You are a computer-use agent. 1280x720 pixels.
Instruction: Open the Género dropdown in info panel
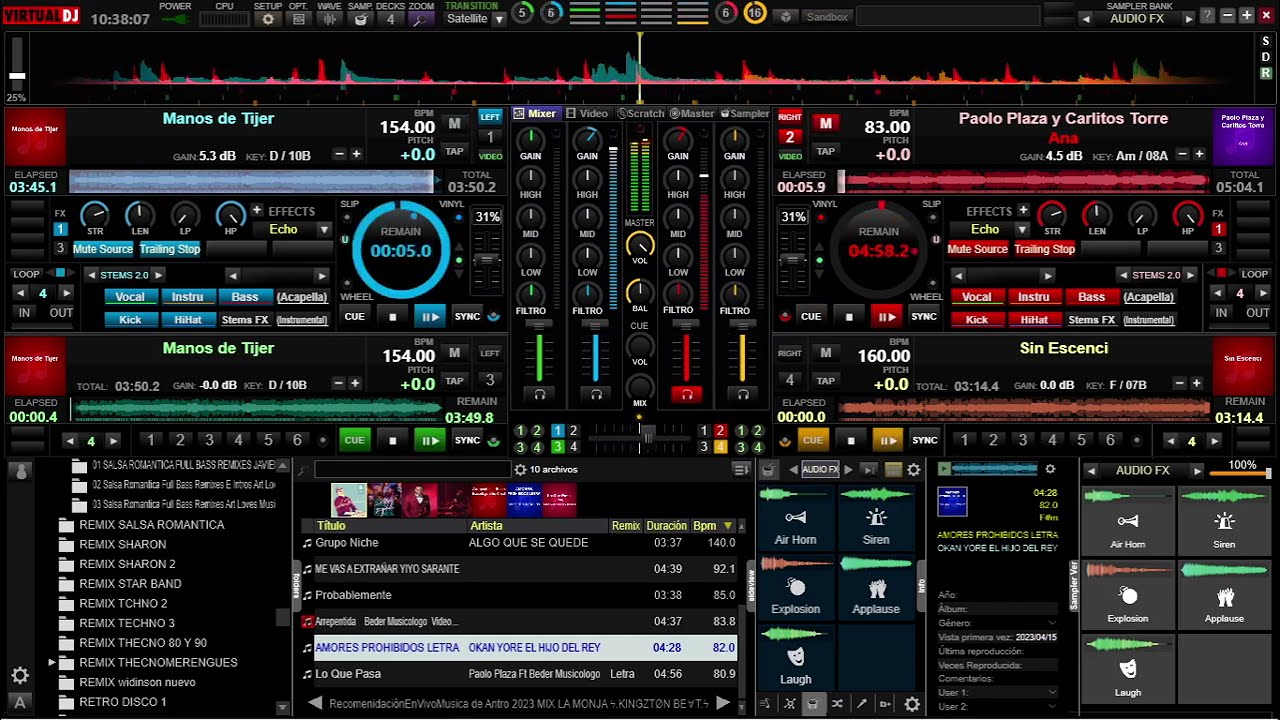(x=1052, y=623)
